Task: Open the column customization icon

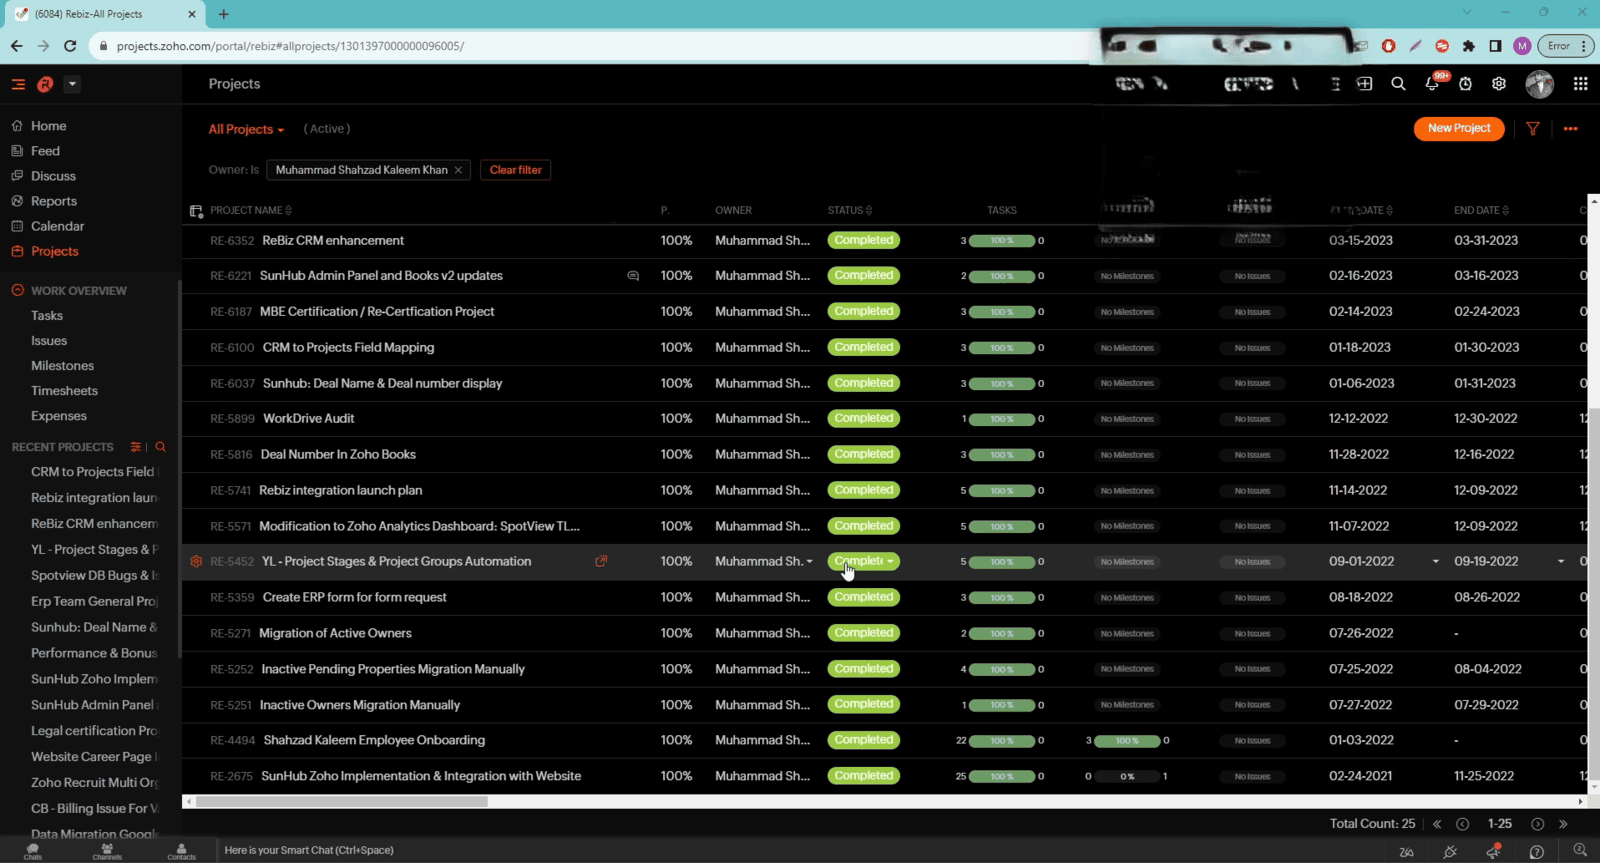Action: 196,210
